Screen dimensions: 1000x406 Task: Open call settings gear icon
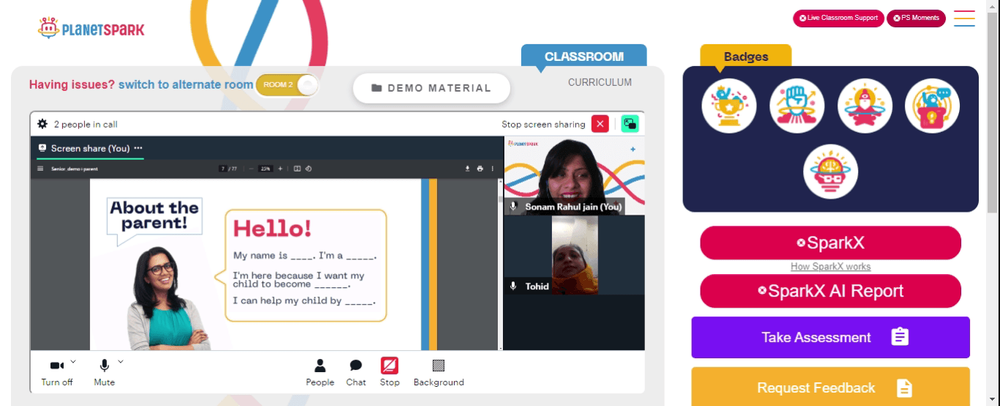click(43, 124)
